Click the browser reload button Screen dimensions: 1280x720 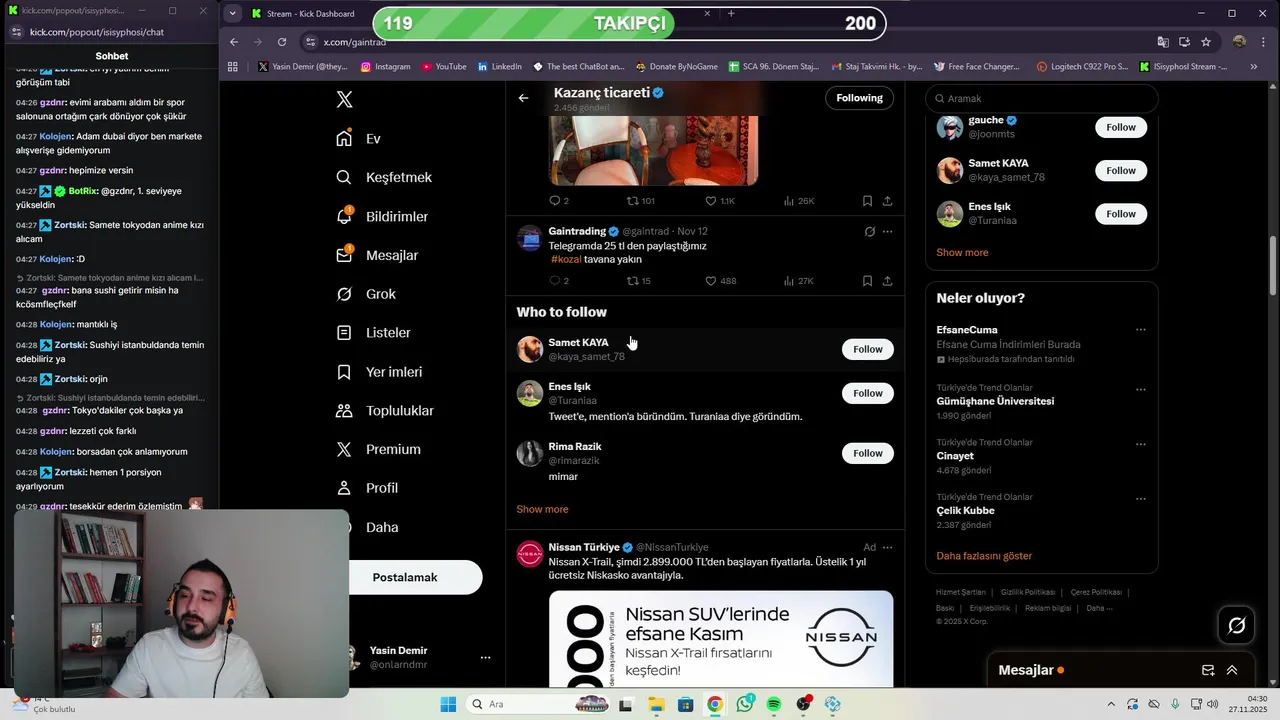click(282, 42)
